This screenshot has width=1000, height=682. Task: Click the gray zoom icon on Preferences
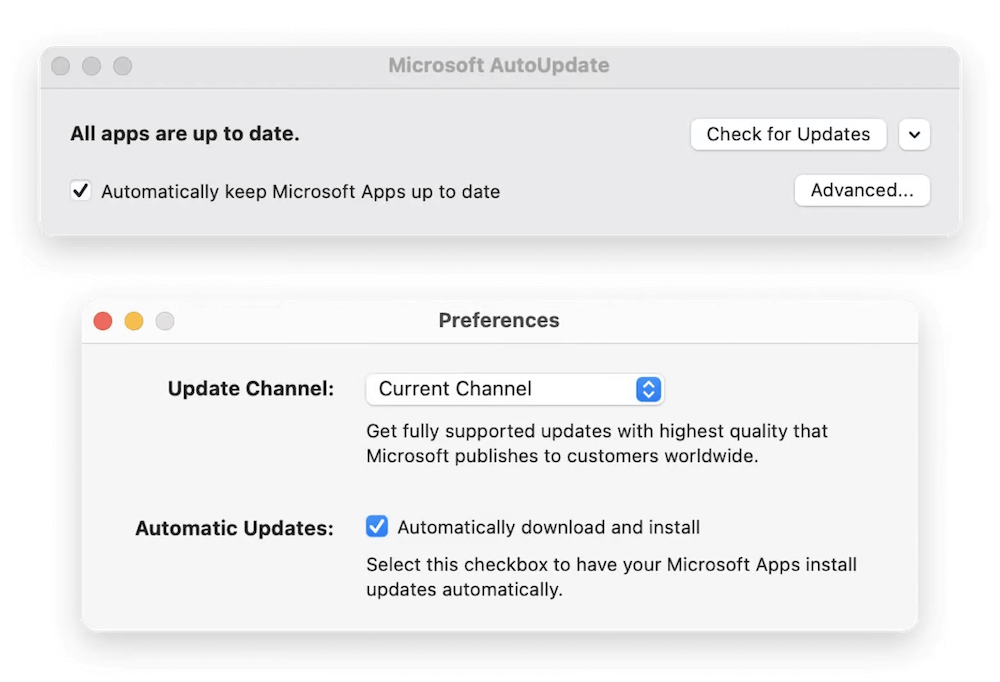[164, 321]
